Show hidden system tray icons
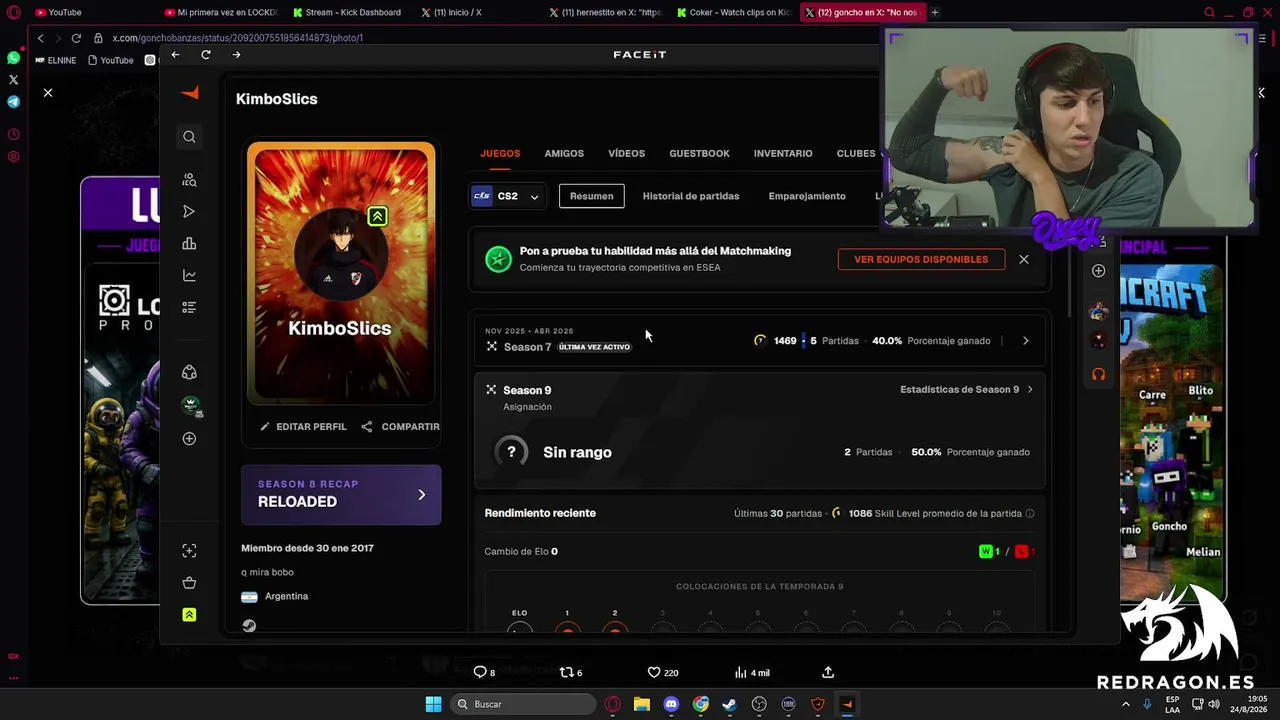The width and height of the screenshot is (1280, 720). click(x=1126, y=704)
